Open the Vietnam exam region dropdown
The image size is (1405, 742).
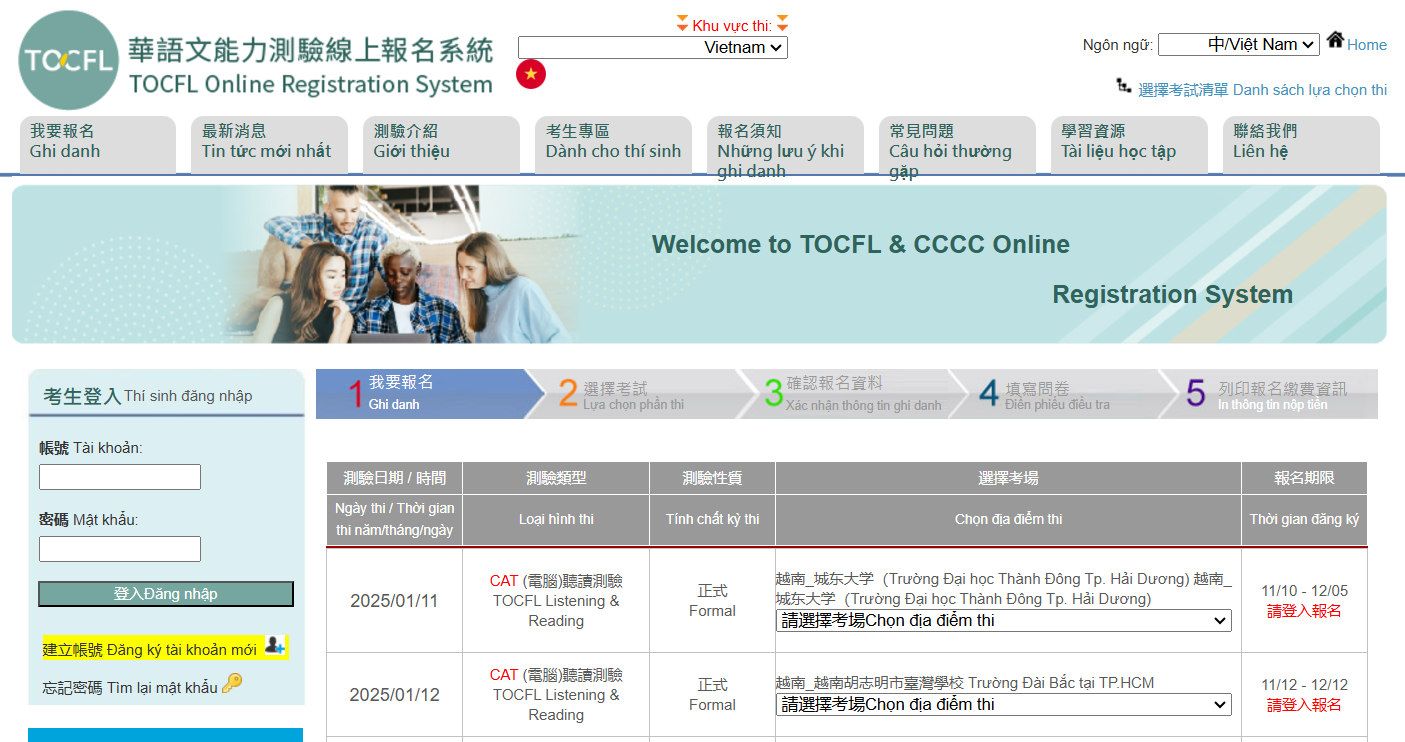653,47
